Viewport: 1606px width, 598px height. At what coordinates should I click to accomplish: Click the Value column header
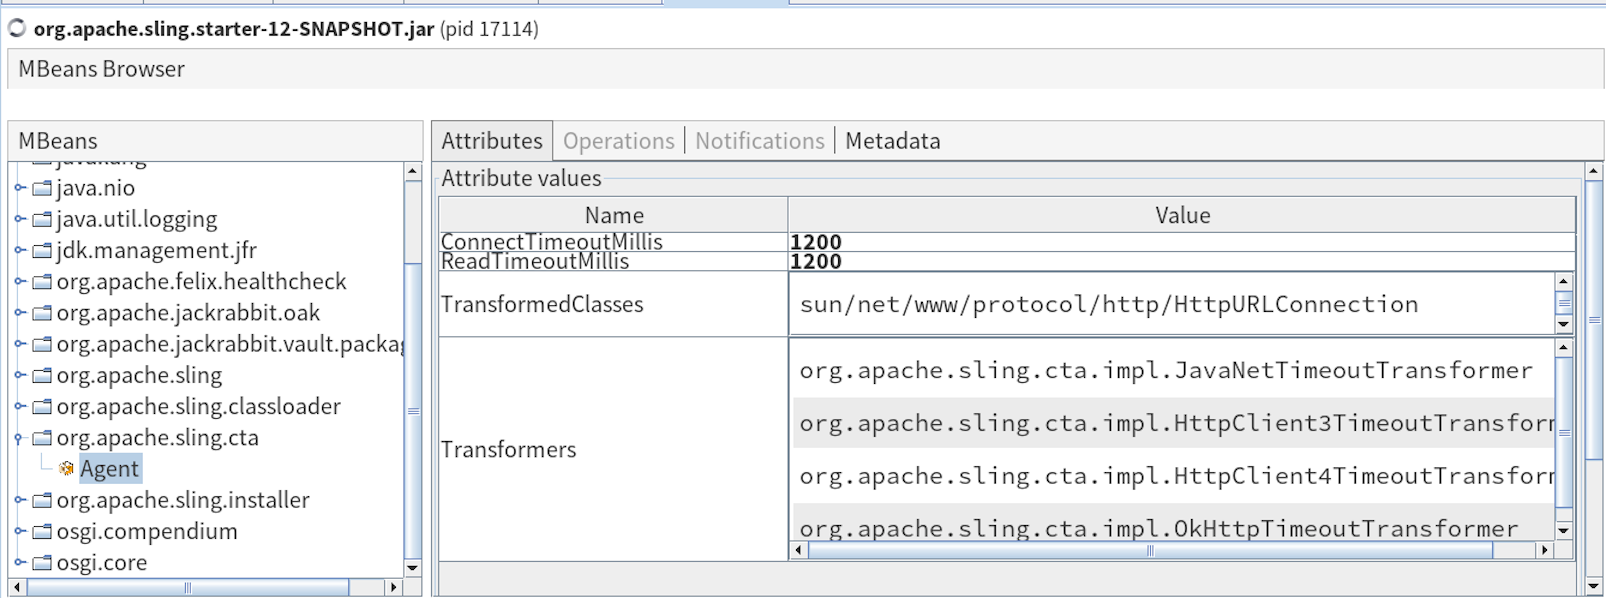(x=1182, y=215)
